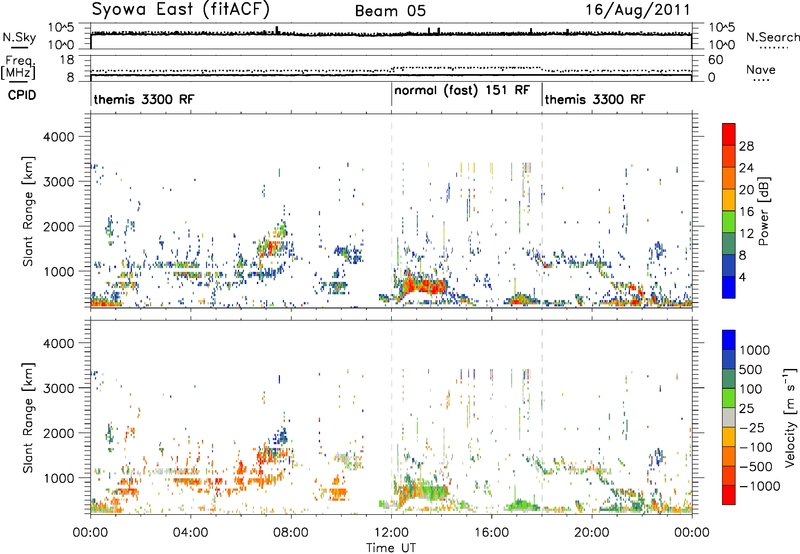The width and height of the screenshot is (800, 554).
Task: Click the '12:00' time tick label
Action: tap(391, 533)
